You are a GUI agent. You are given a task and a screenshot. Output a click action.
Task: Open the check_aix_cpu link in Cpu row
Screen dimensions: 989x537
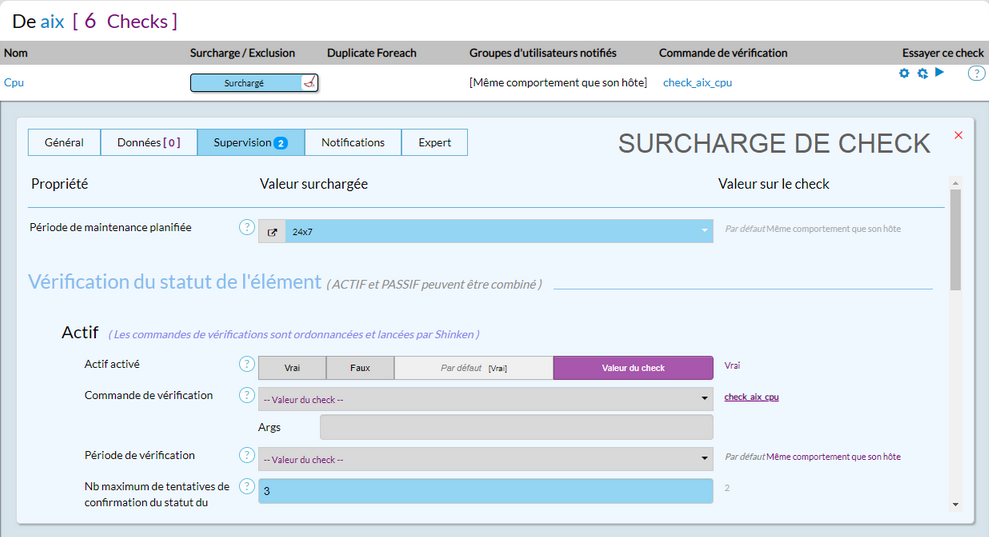click(697, 83)
